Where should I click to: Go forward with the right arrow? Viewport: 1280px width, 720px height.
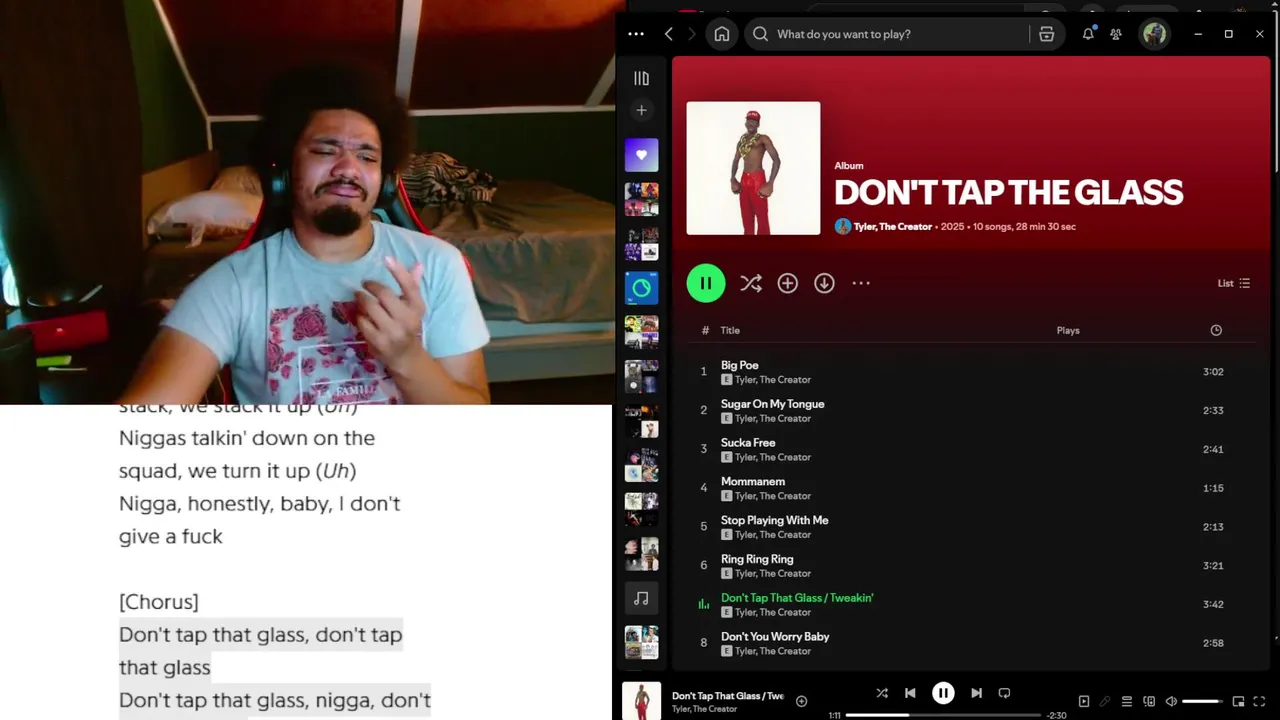coord(691,34)
